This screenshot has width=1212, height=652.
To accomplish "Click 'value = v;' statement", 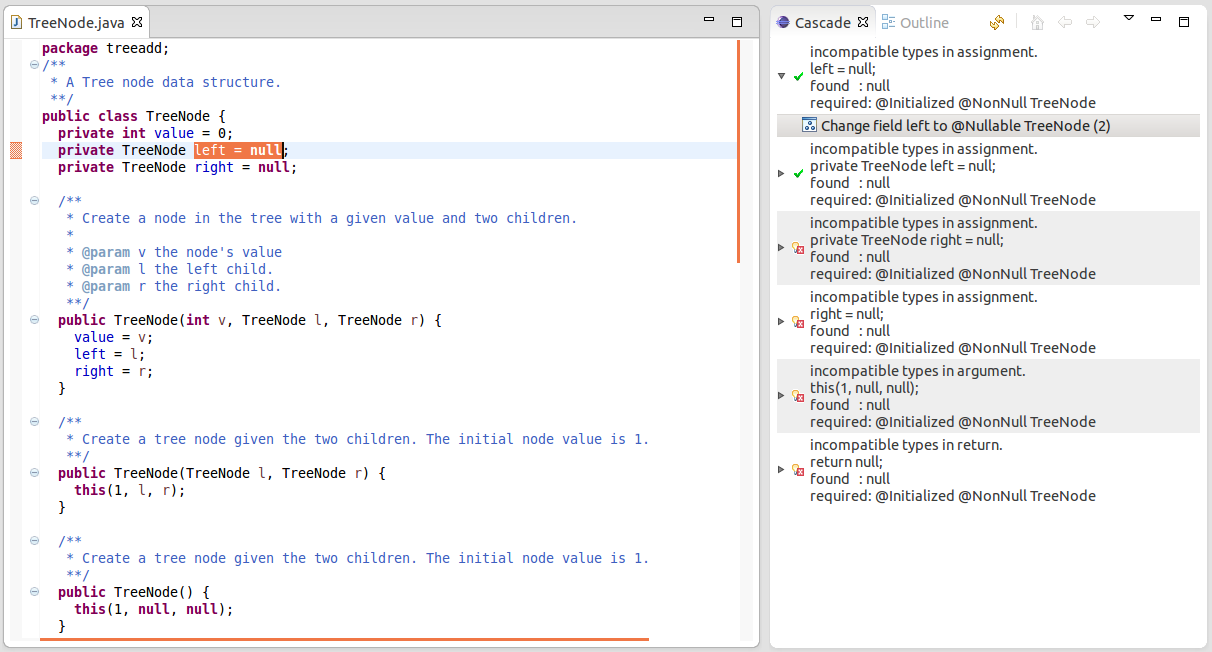I will coord(114,337).
